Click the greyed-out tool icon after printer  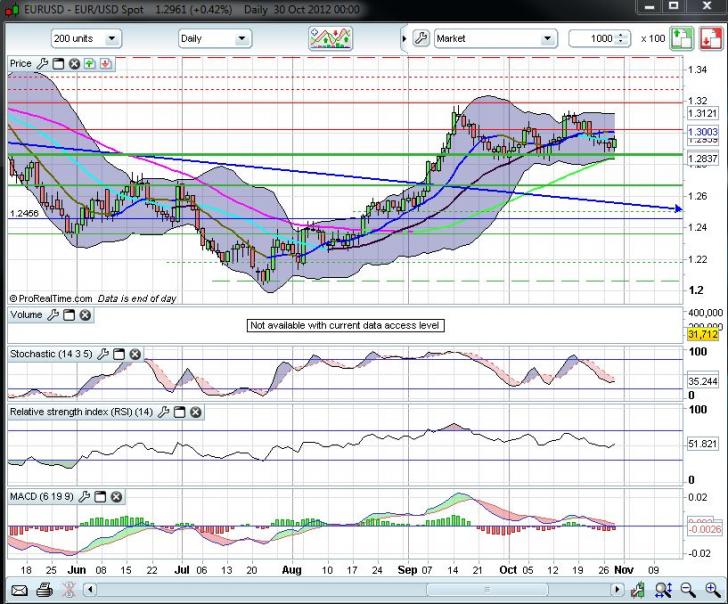coord(69,590)
